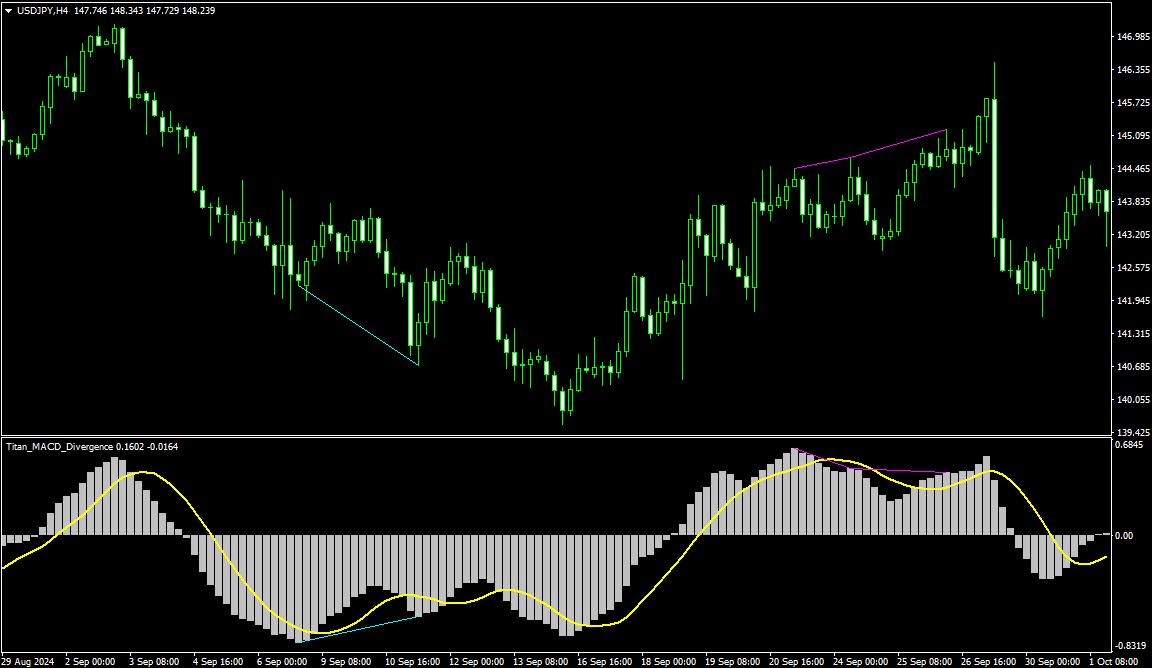Click the 0.00 level on indicator scale
Viewport: 1152px width, 668px height.
1125,536
